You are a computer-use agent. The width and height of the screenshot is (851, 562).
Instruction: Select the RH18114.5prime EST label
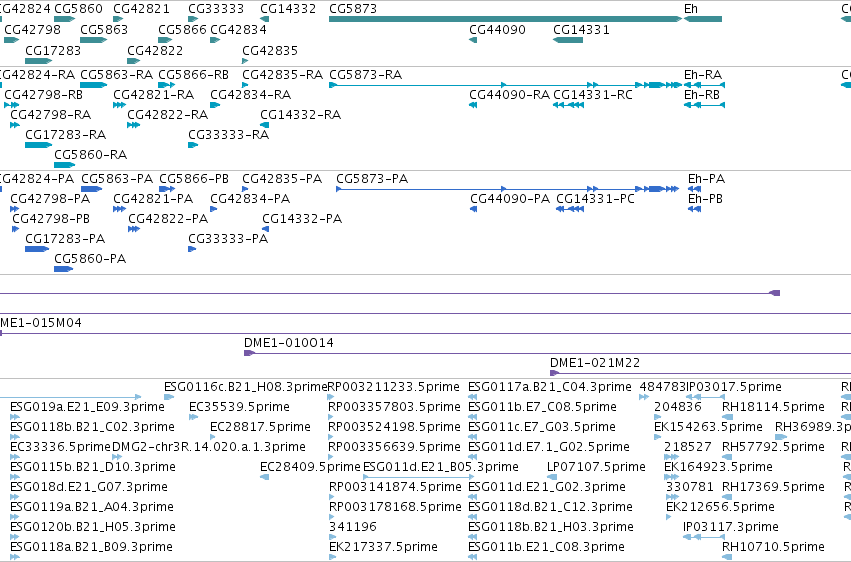pyautogui.click(x=773, y=407)
